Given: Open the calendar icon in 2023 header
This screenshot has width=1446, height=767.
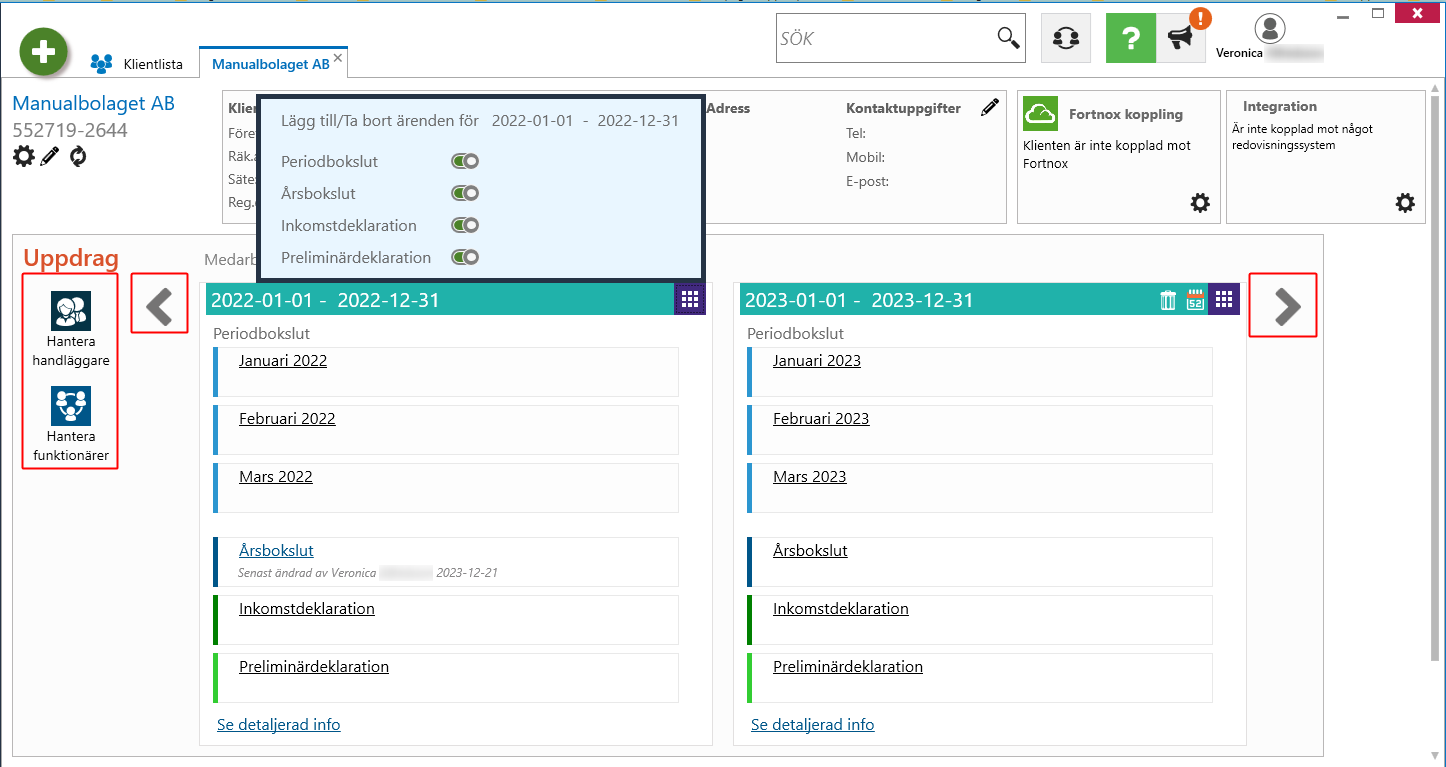Looking at the screenshot, I should tap(1195, 300).
